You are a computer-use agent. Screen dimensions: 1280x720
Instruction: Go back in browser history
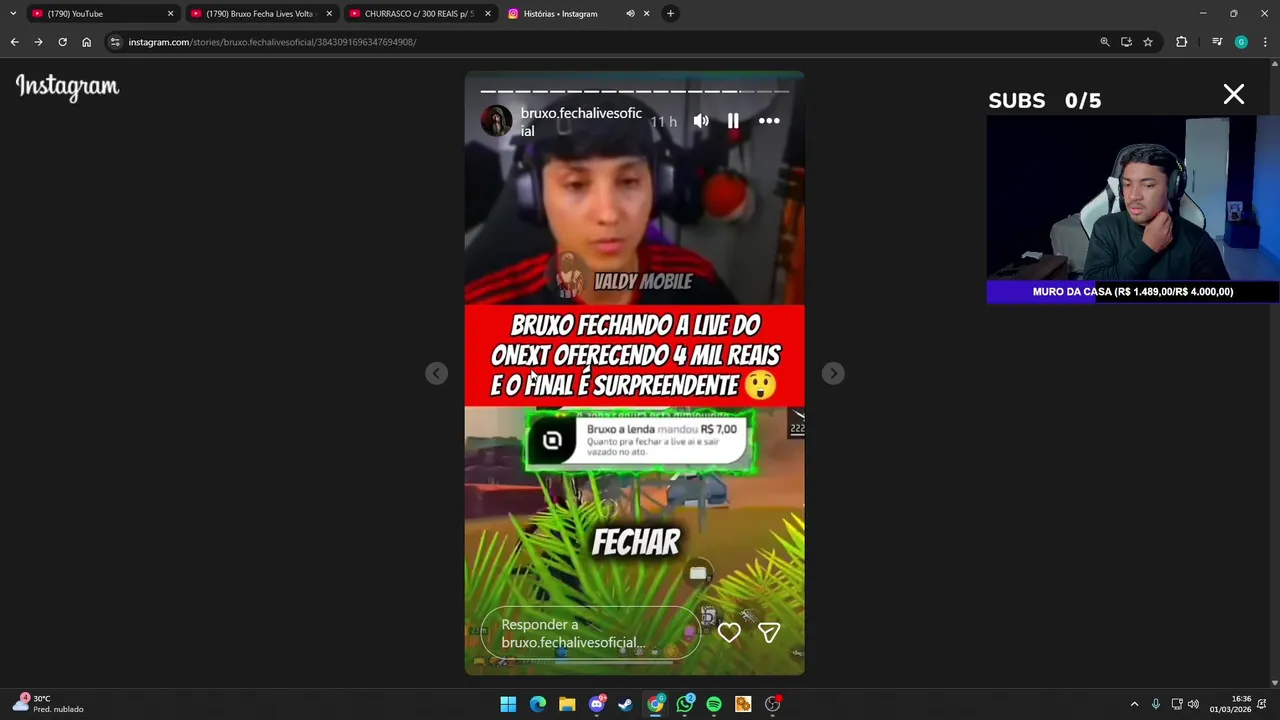point(14,42)
